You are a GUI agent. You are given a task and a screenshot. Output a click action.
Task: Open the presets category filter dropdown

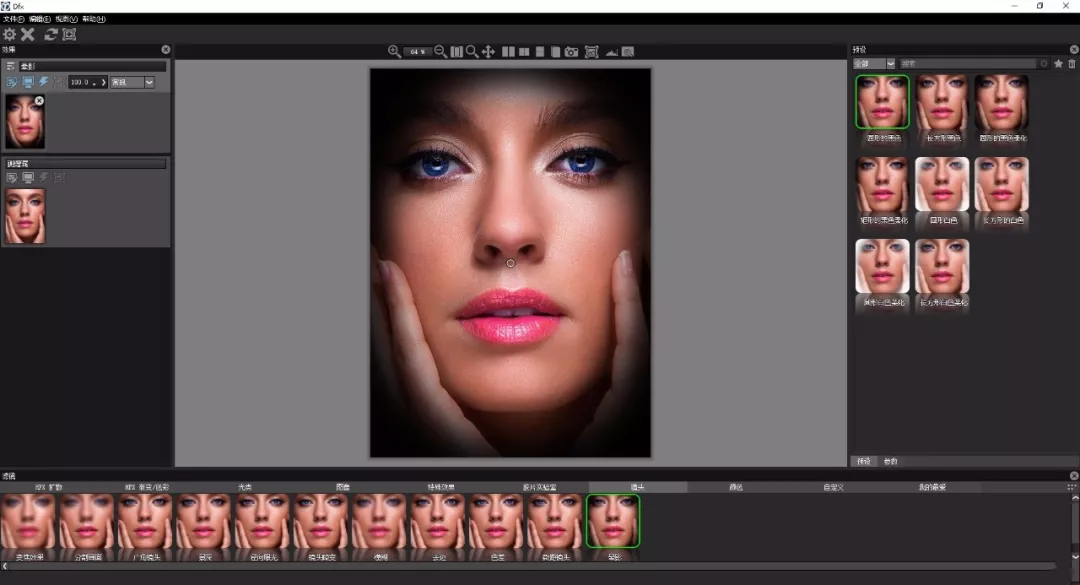(x=873, y=63)
